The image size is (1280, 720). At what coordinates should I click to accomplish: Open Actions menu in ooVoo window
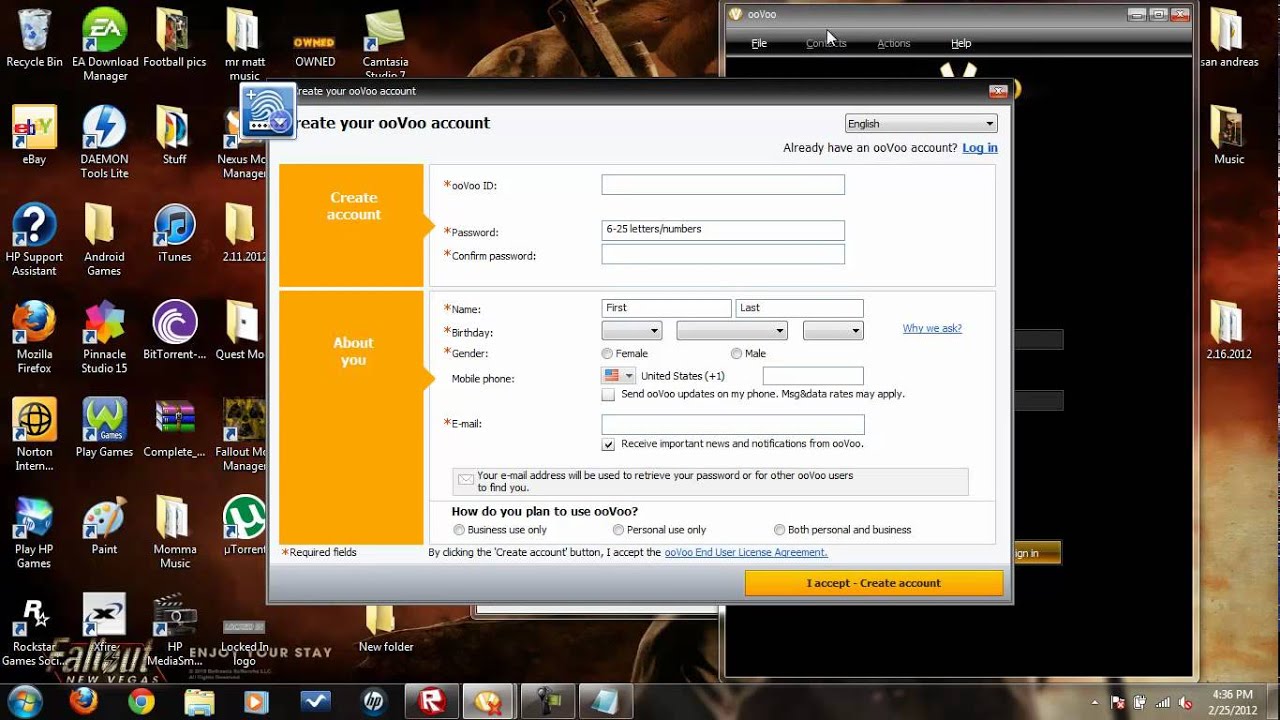[x=894, y=44]
